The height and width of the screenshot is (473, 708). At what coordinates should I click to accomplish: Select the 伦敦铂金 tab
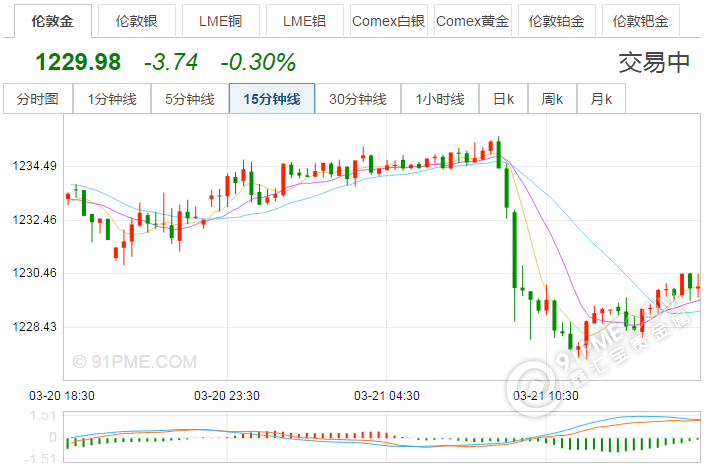coord(557,21)
